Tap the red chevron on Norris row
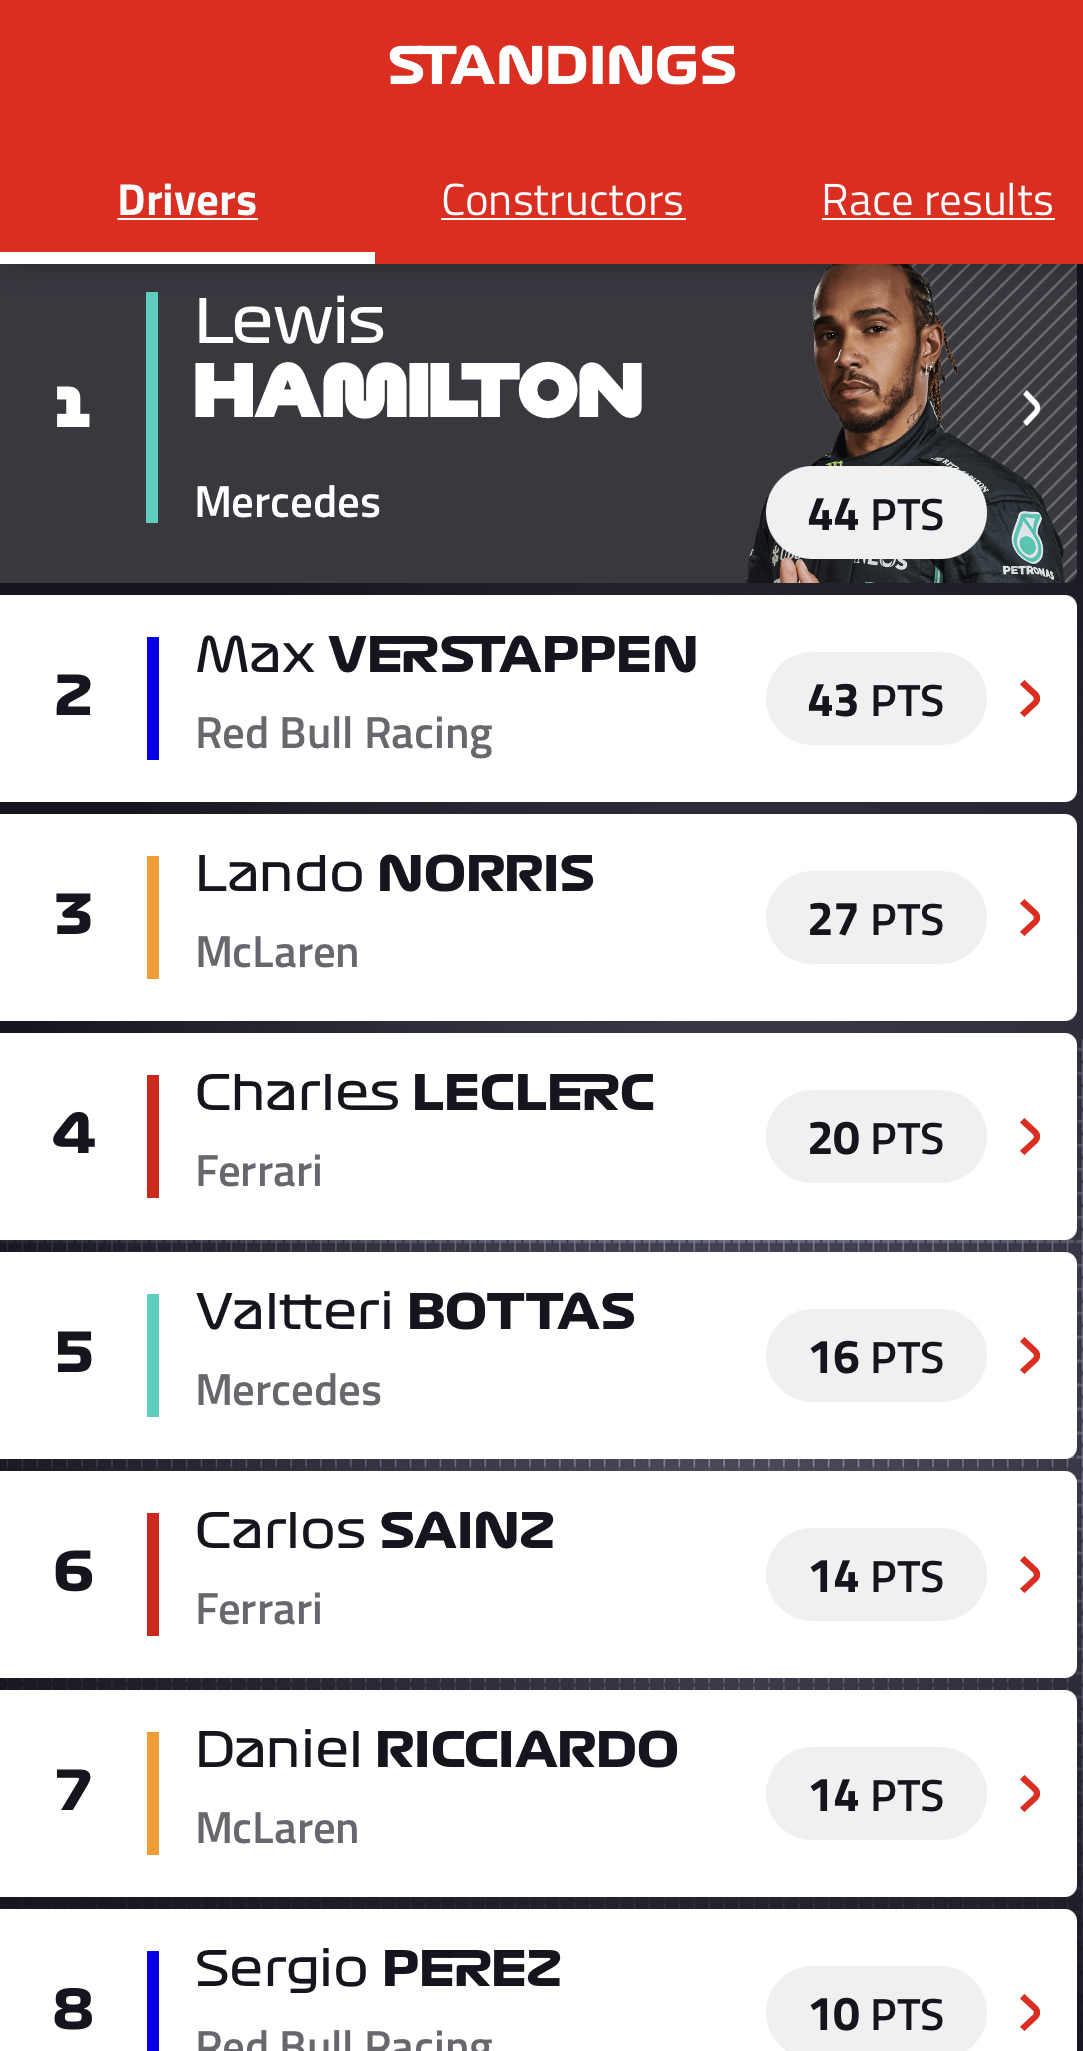The image size is (1083, 2051). click(1031, 917)
